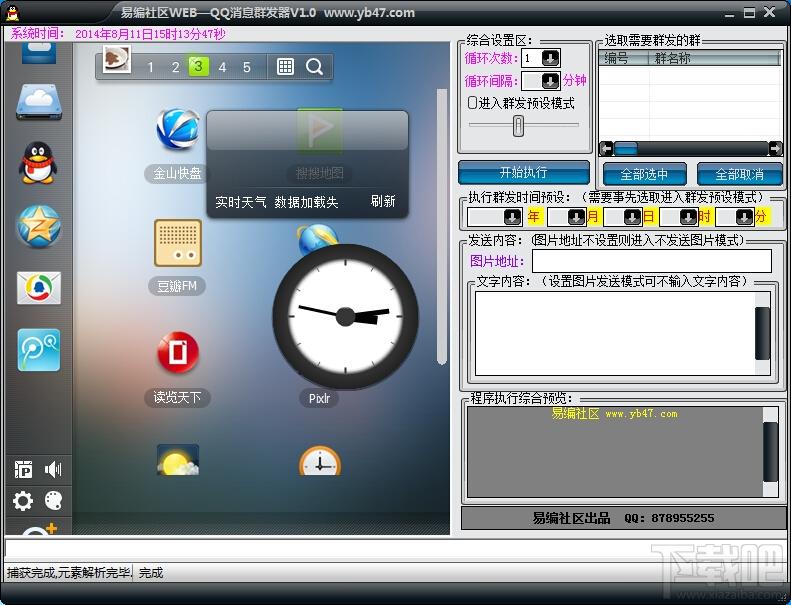This screenshot has height=605, width=791.
Task: Click the Pixlr app label
Action: (x=319, y=399)
